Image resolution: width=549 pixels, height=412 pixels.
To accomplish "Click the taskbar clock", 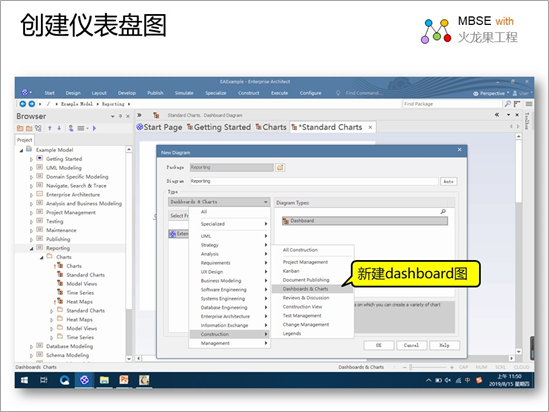I will pos(509,380).
